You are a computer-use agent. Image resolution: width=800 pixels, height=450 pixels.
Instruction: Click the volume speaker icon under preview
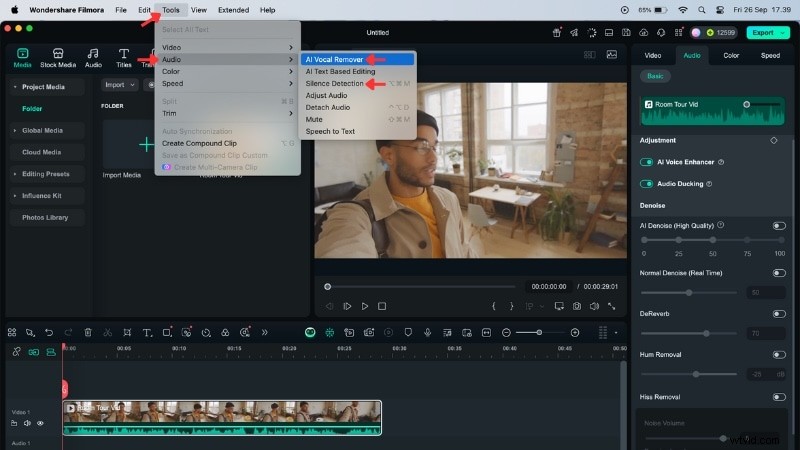click(594, 306)
